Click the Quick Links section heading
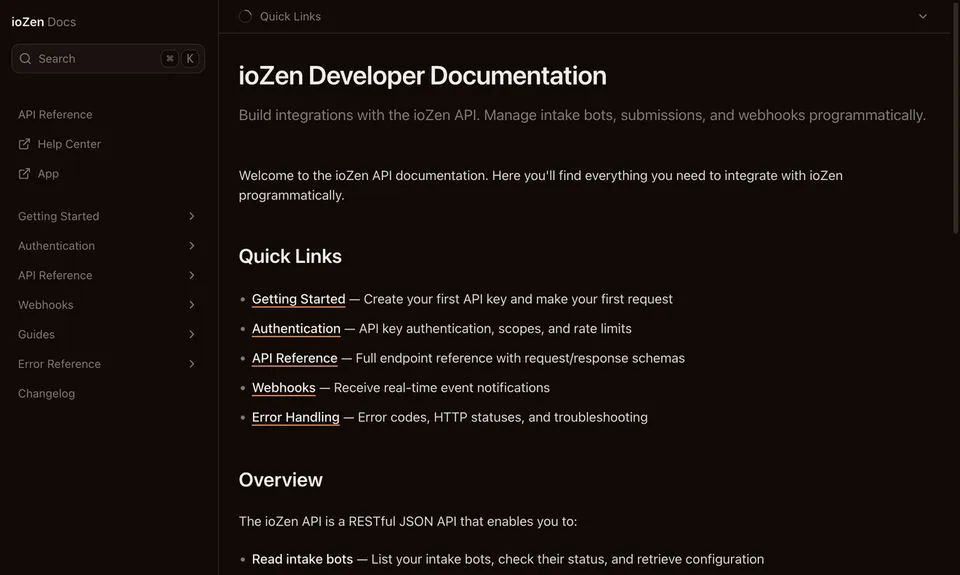 [290, 256]
